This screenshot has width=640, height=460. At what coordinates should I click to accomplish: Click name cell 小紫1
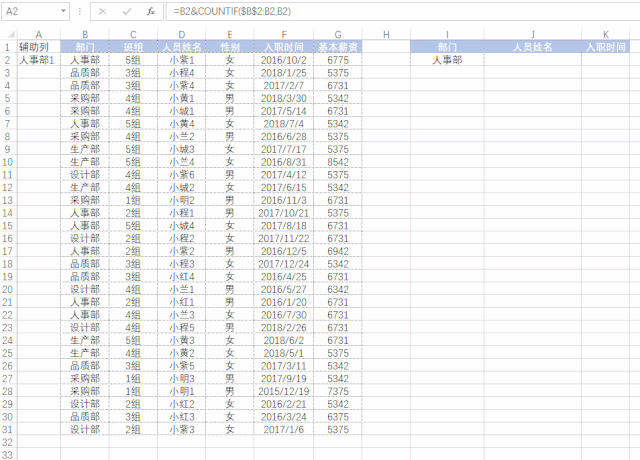pyautogui.click(x=182, y=60)
